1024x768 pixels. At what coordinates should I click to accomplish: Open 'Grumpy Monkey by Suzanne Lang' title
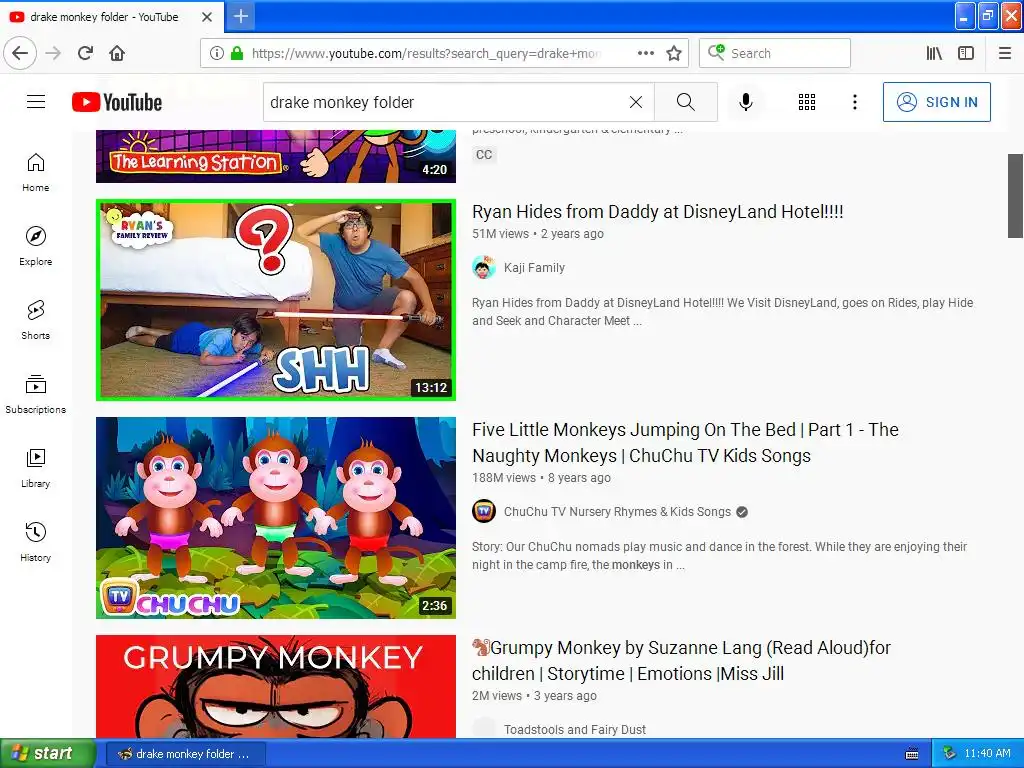click(681, 660)
